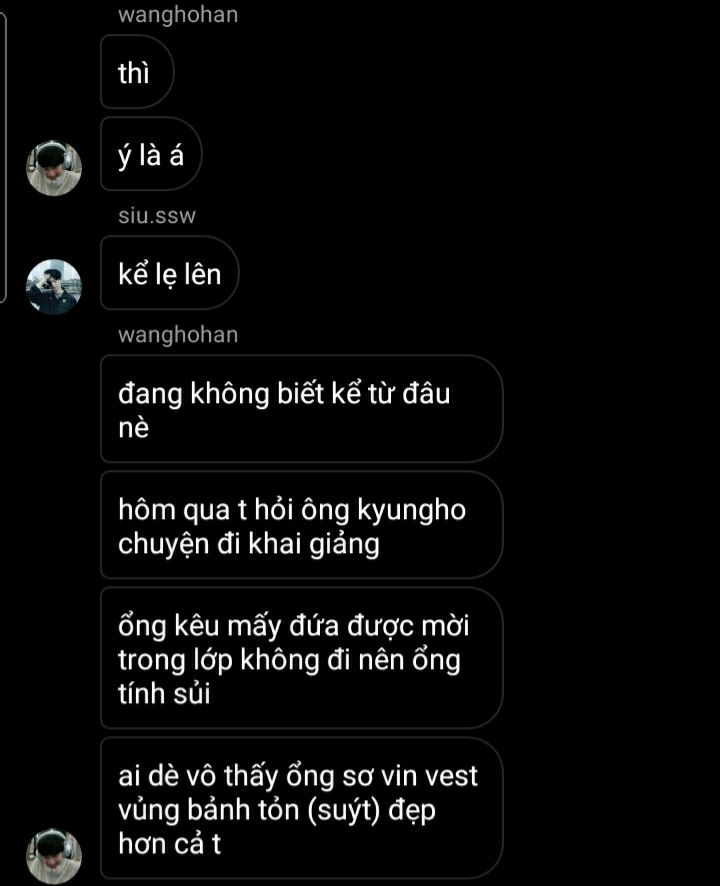Select the "đang không biết kể từ đâu" message
Screen dimensions: 720x886
click(x=301, y=409)
